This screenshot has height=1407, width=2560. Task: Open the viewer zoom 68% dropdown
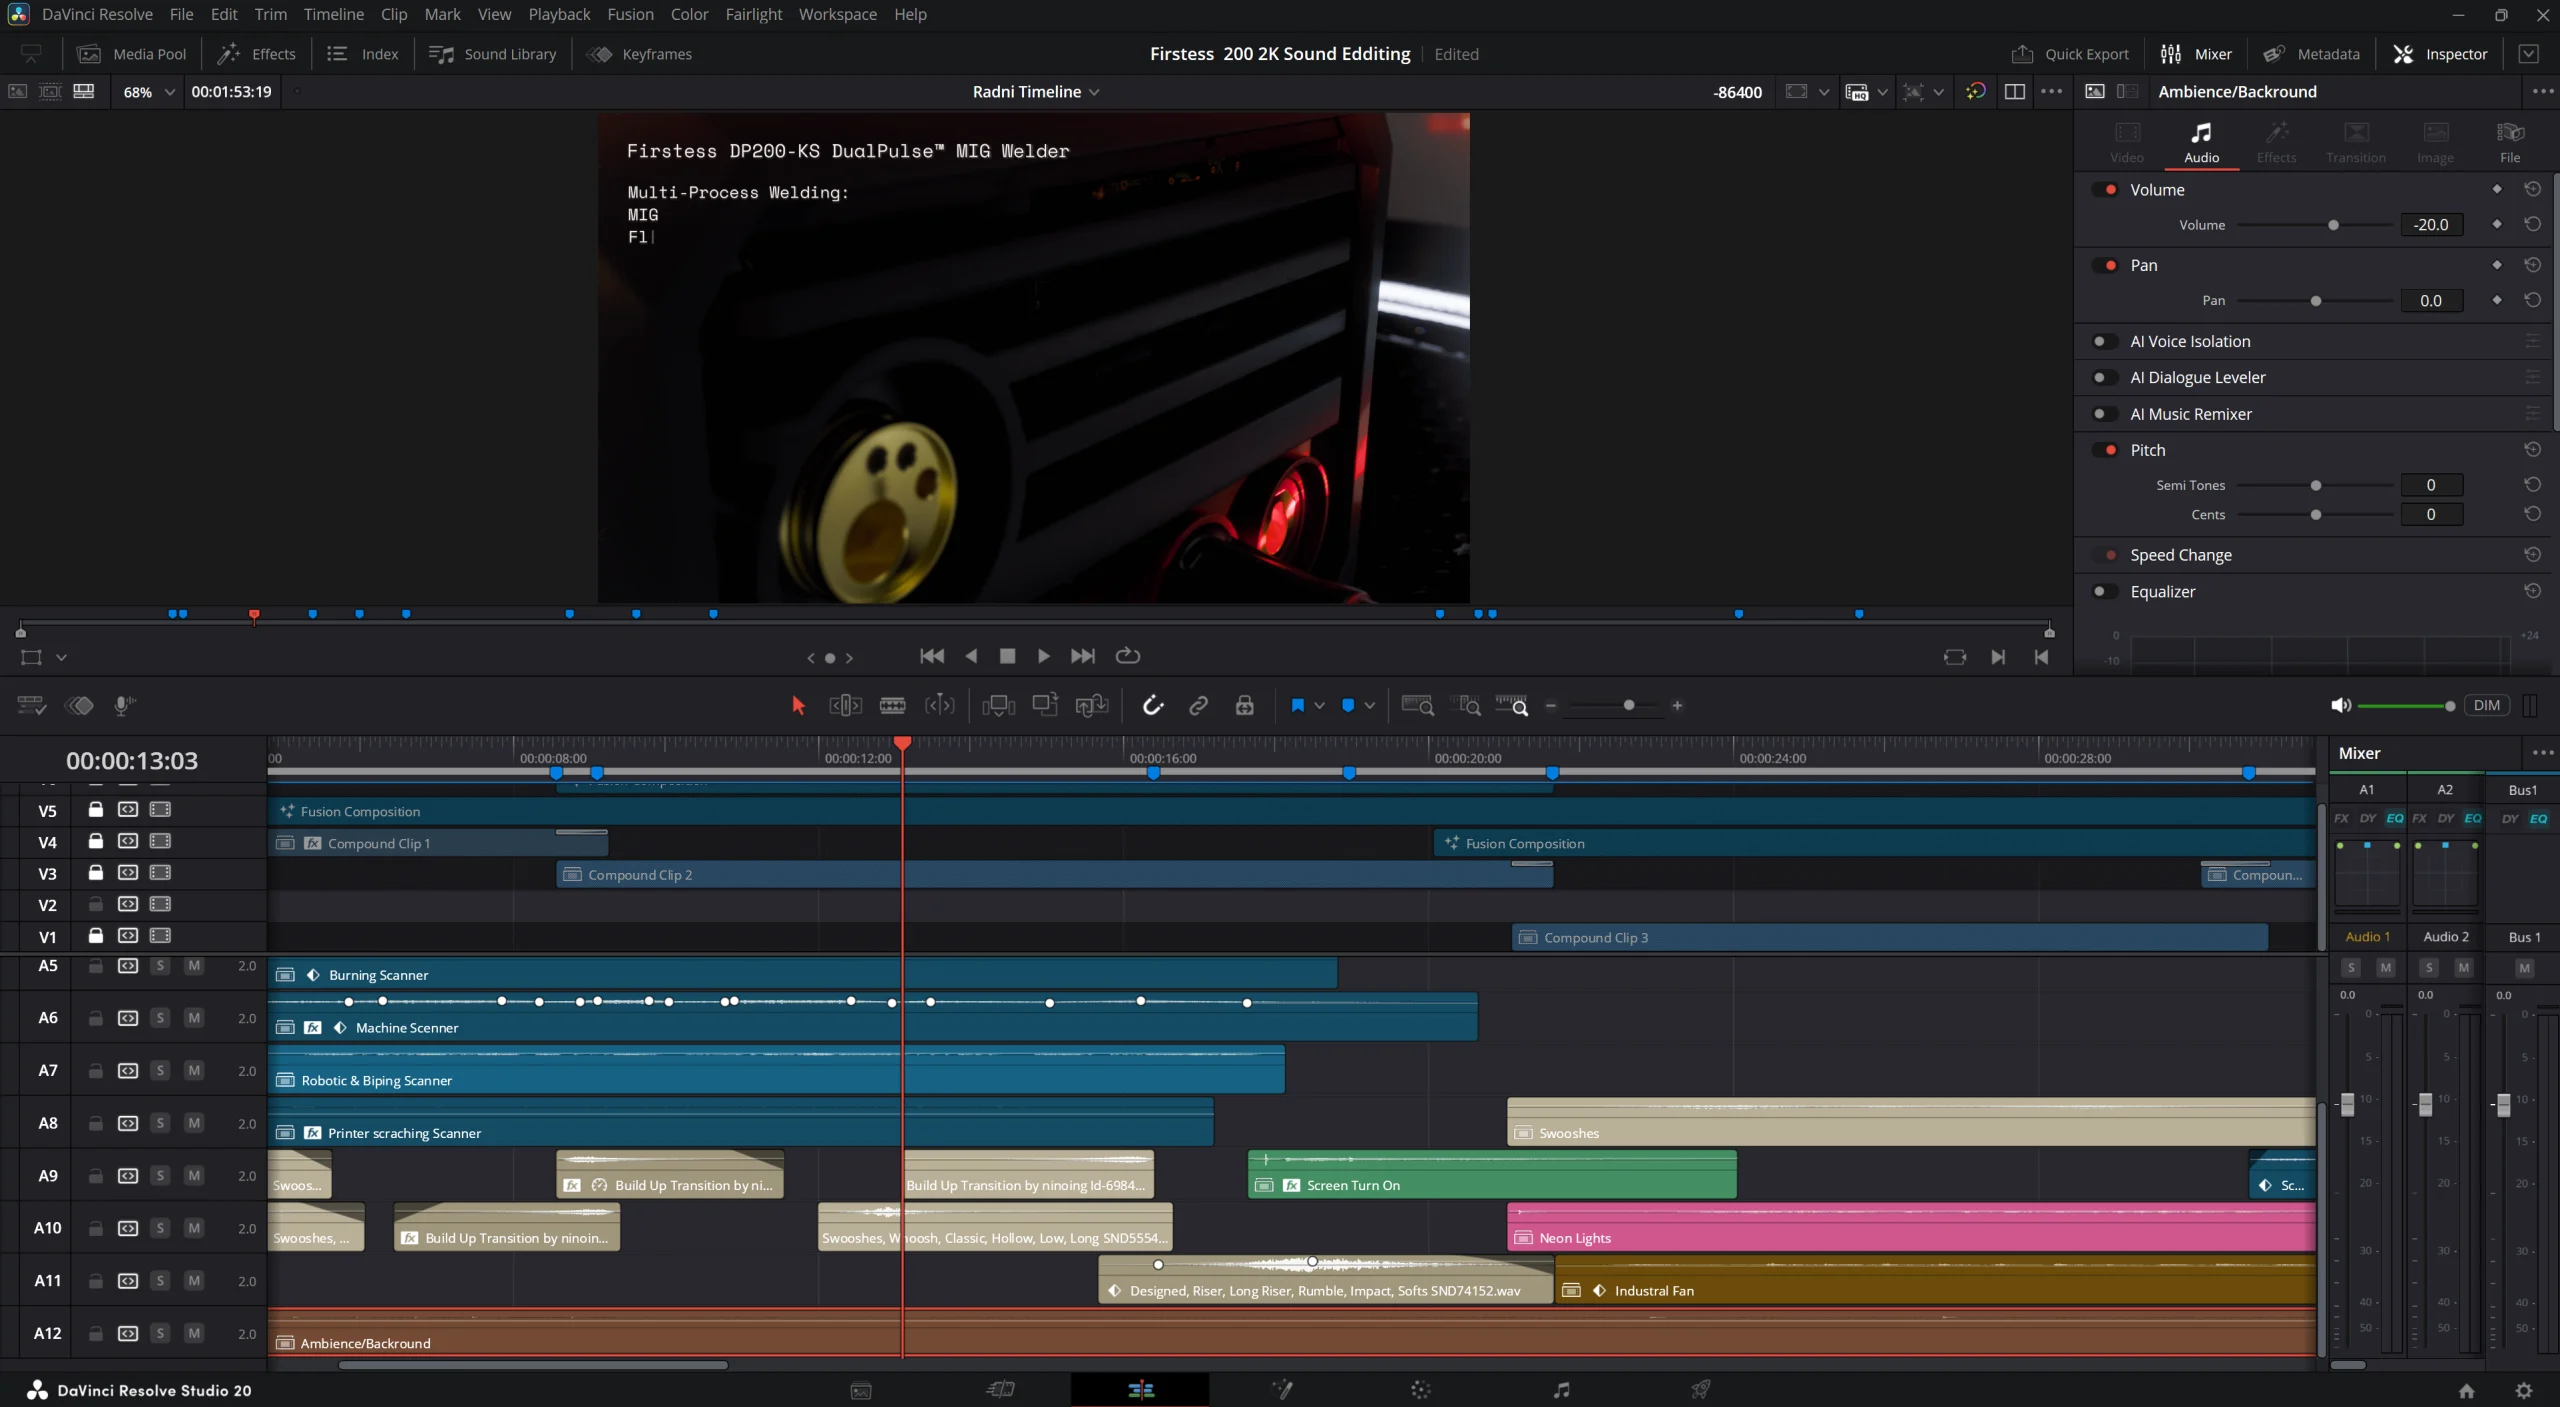tap(148, 92)
